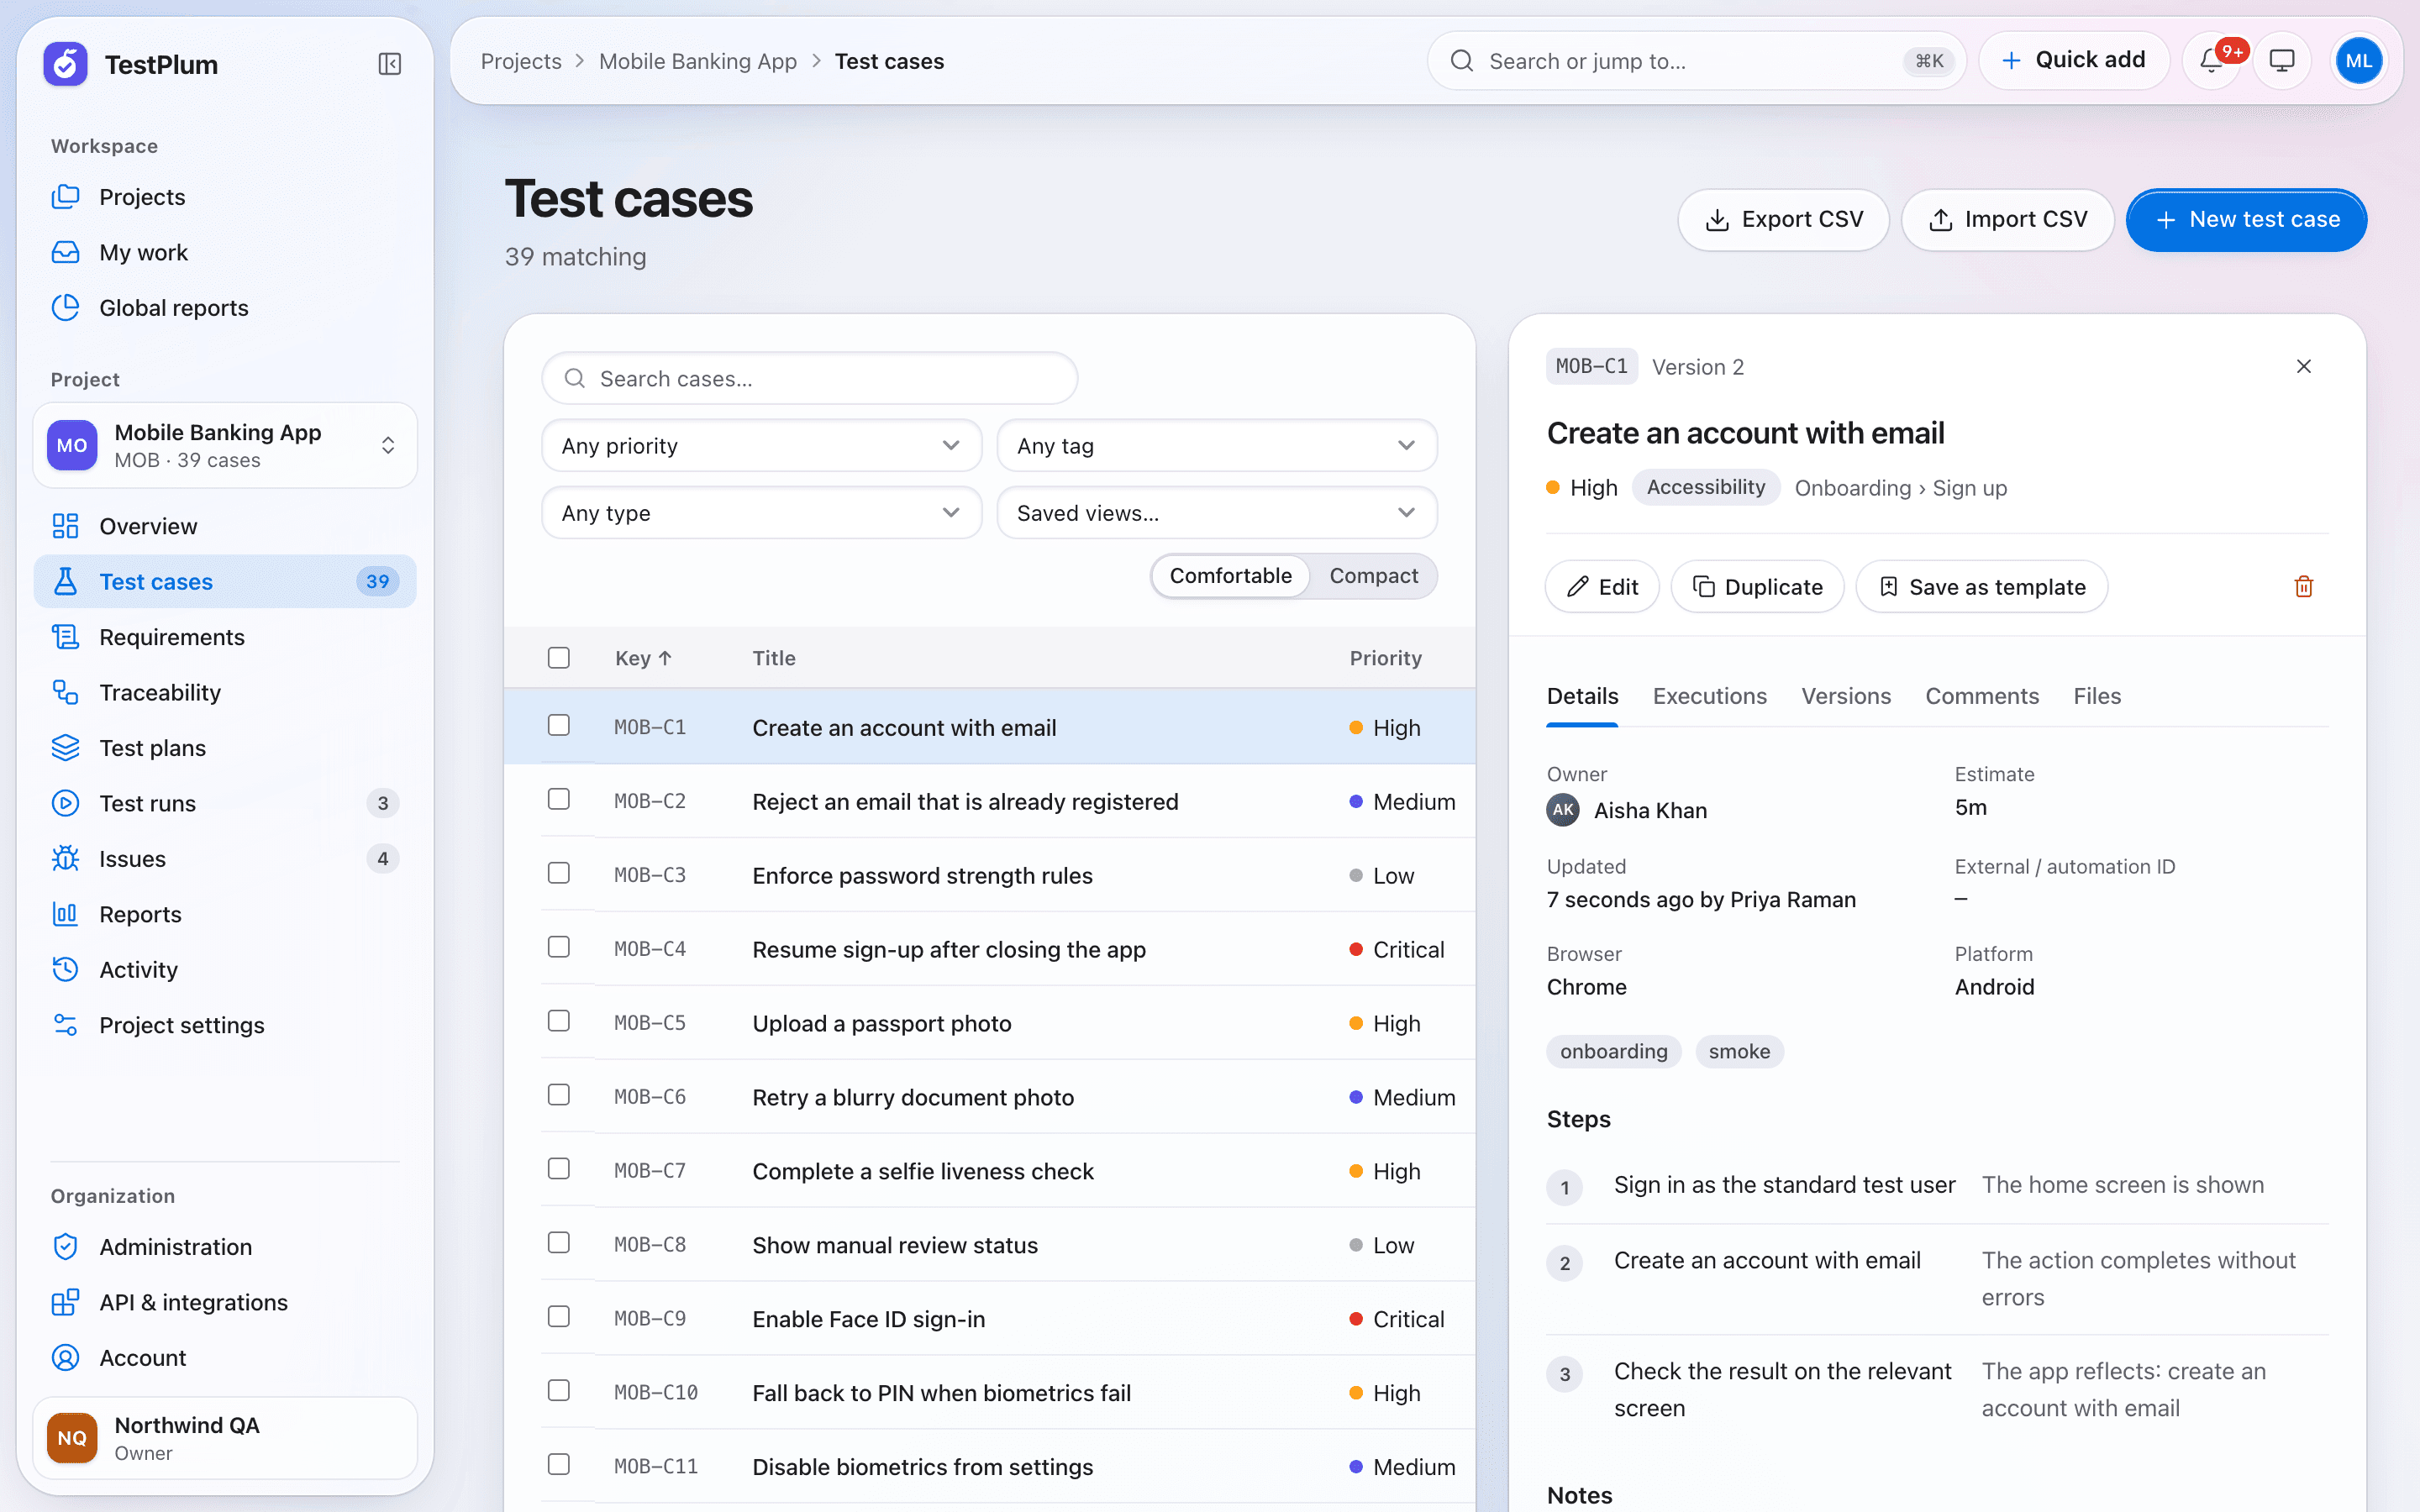Screen dimensions: 2420x1512
Task: Sort by the Key column header
Action: click(643, 658)
